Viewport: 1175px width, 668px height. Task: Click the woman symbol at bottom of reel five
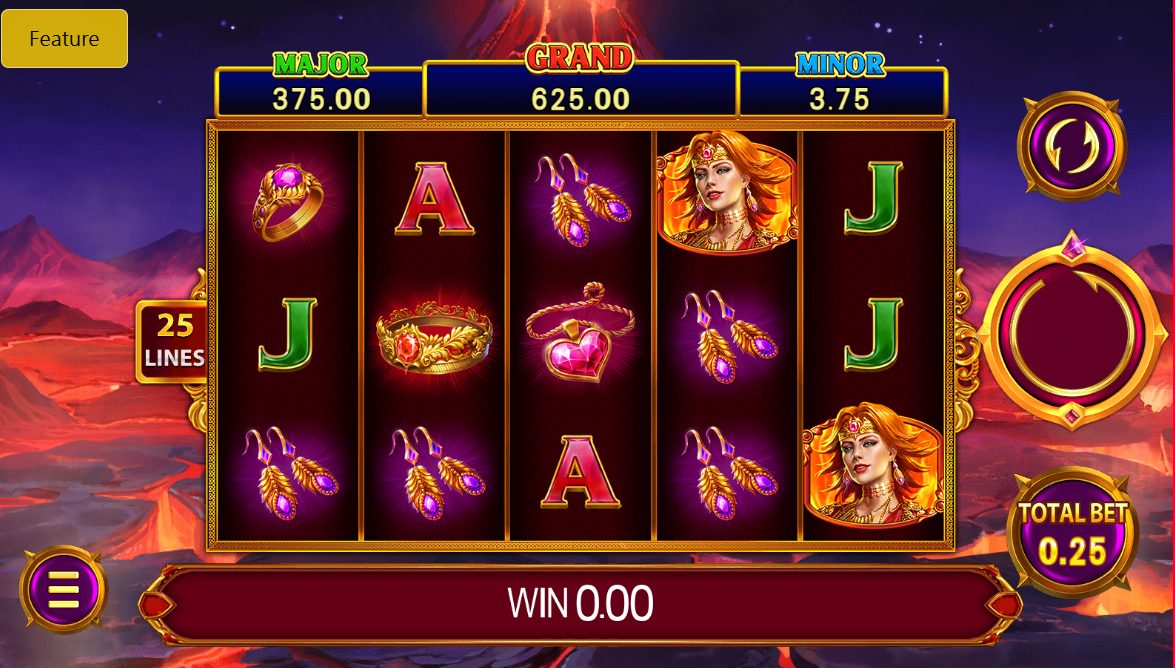tap(873, 465)
